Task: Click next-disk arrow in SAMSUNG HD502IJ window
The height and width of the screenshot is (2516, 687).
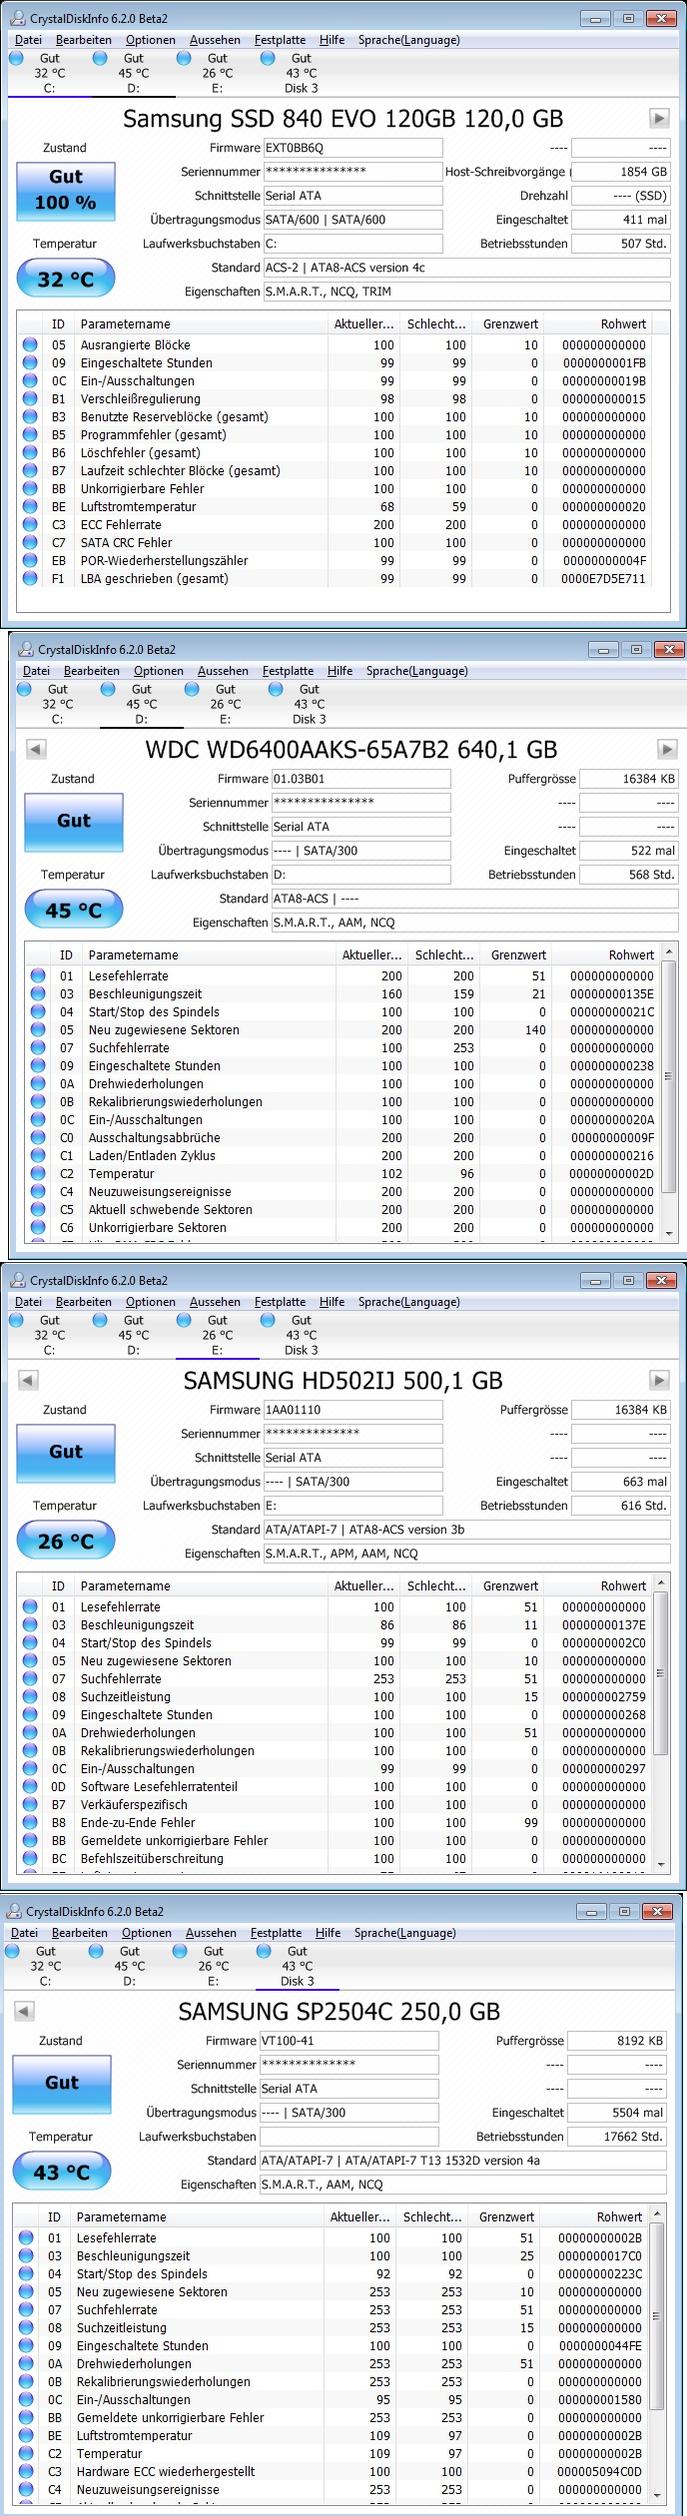Action: (x=659, y=1380)
